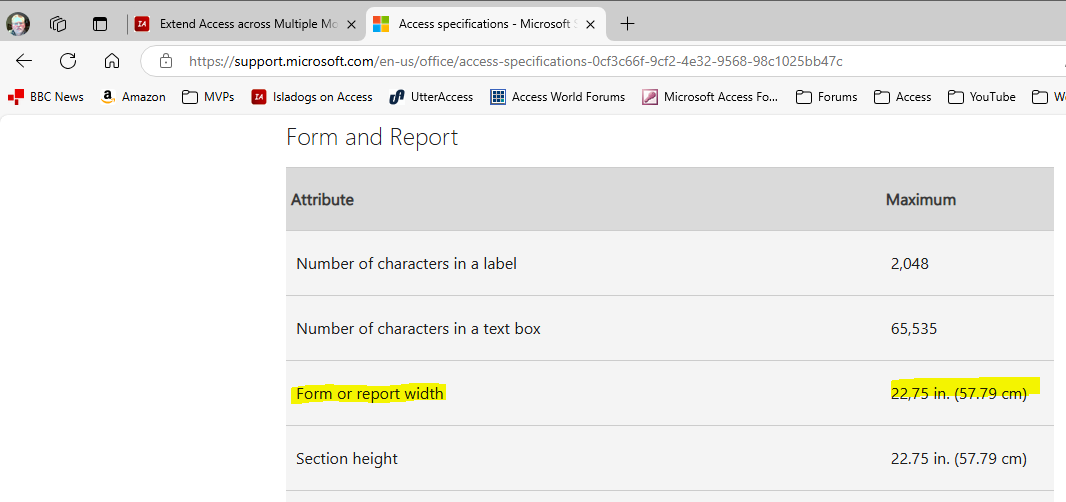Screen dimensions: 1066x502
Task: Select the value 2,048
Action: point(910,264)
